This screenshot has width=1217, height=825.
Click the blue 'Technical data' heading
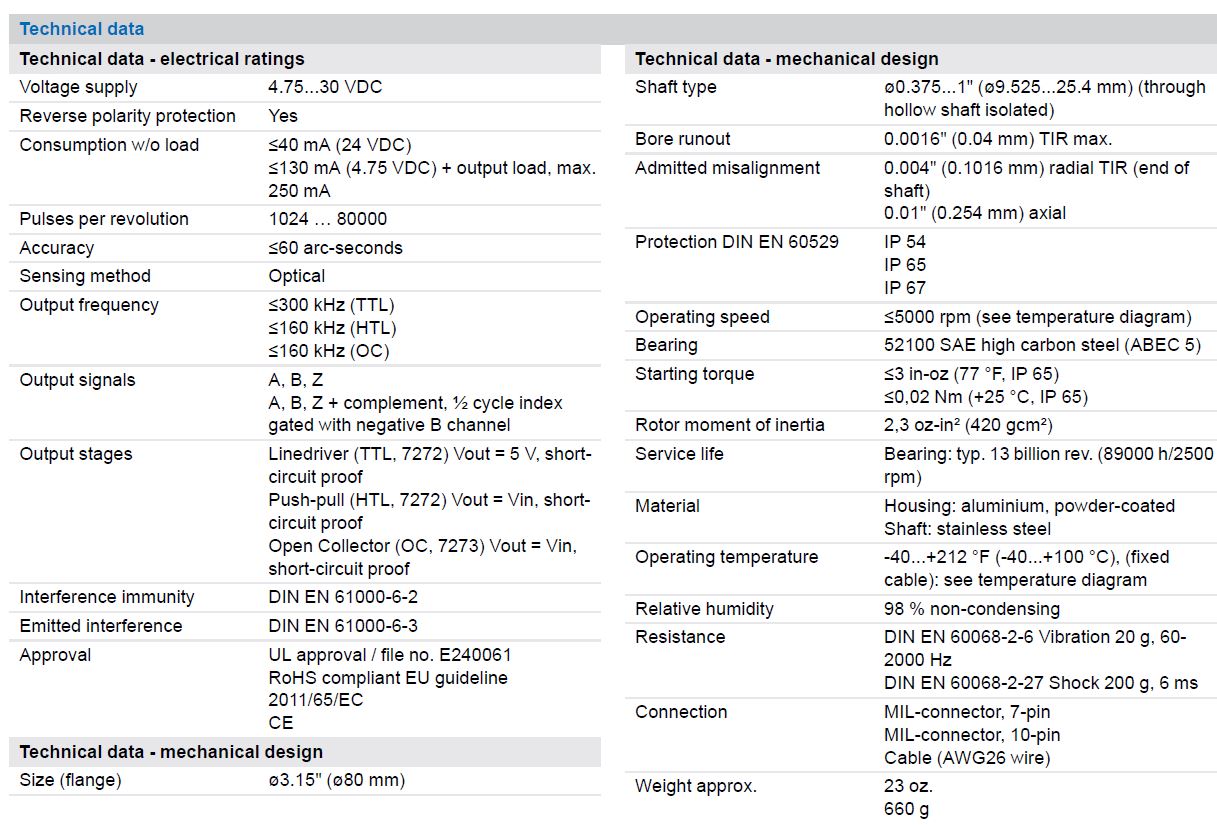pos(82,29)
